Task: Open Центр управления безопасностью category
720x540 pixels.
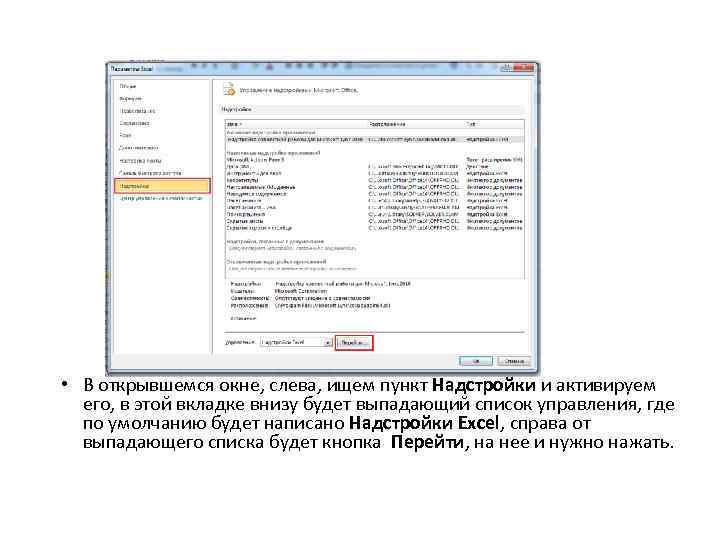Action: pos(161,198)
